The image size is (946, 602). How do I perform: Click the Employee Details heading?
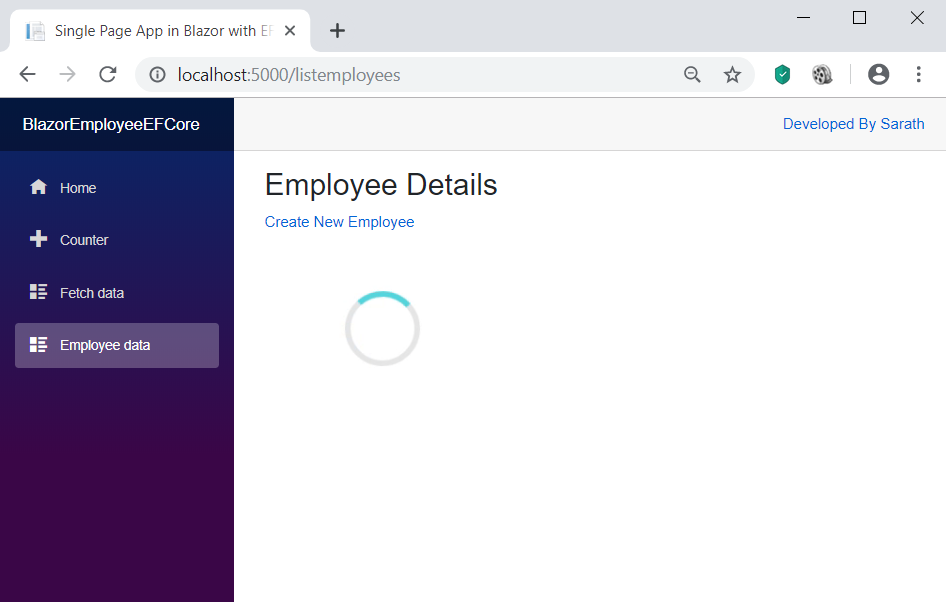pos(381,185)
